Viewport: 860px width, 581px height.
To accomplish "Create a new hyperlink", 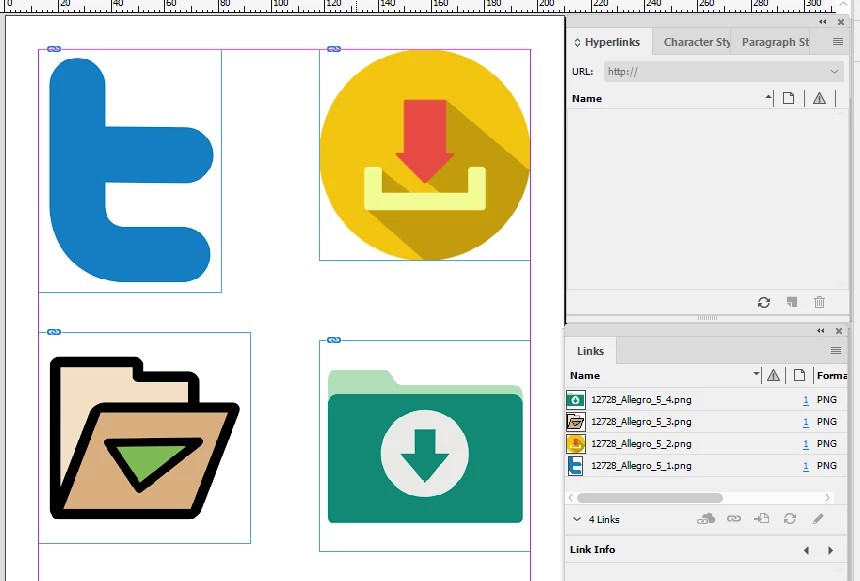I will pos(791,302).
